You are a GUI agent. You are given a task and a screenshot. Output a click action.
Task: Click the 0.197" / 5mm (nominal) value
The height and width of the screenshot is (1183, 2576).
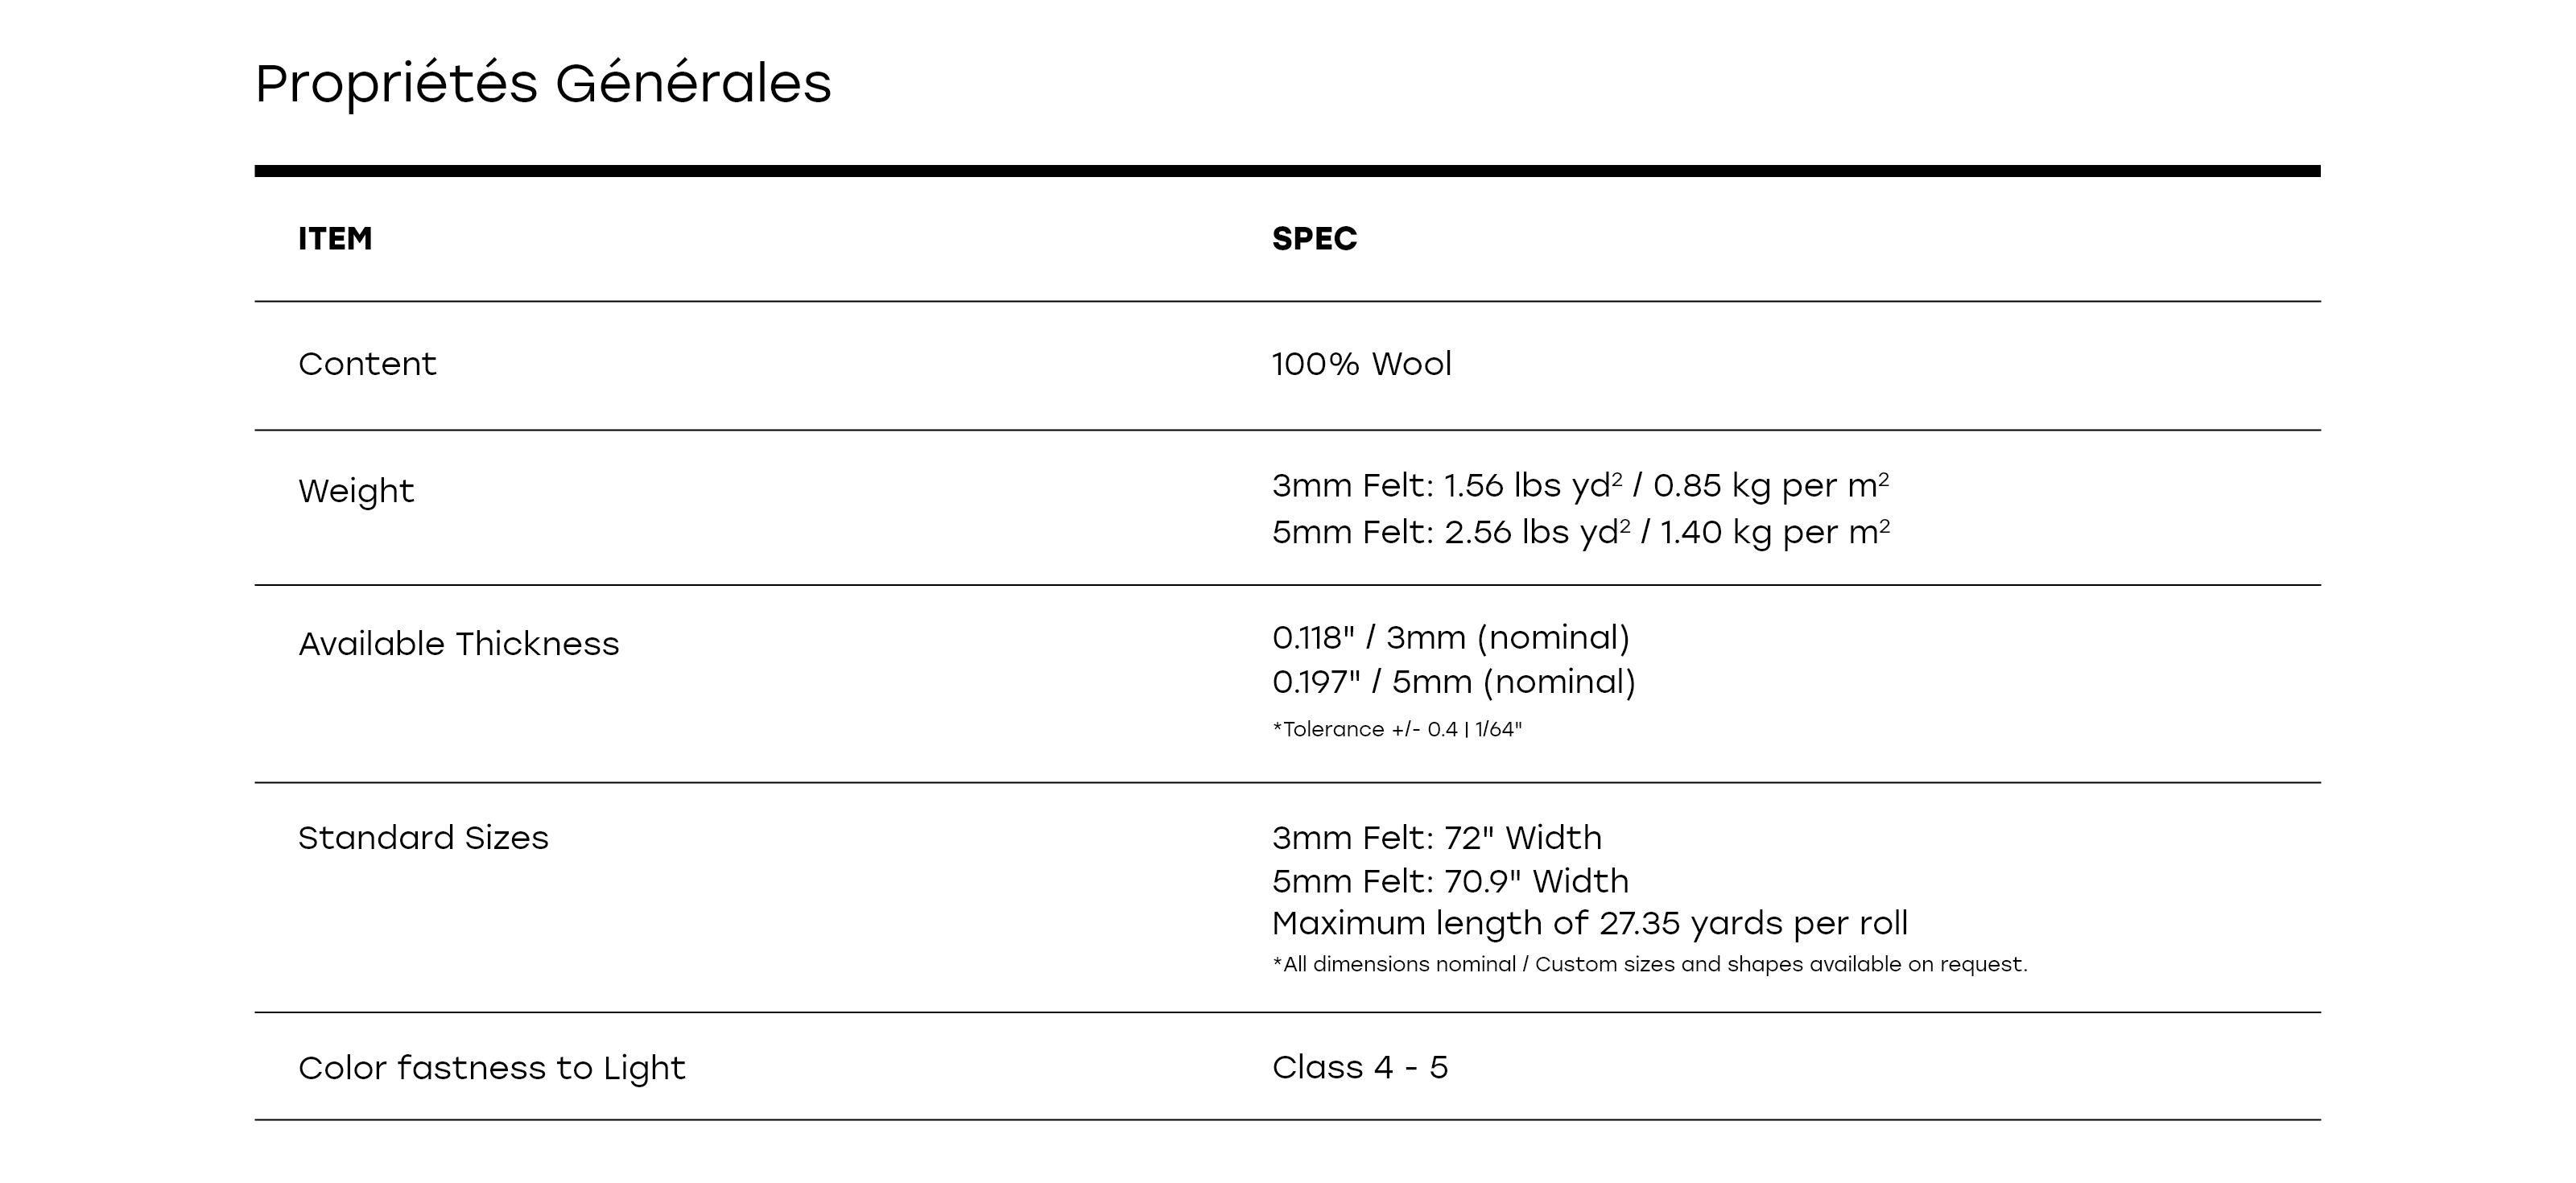(x=1454, y=682)
